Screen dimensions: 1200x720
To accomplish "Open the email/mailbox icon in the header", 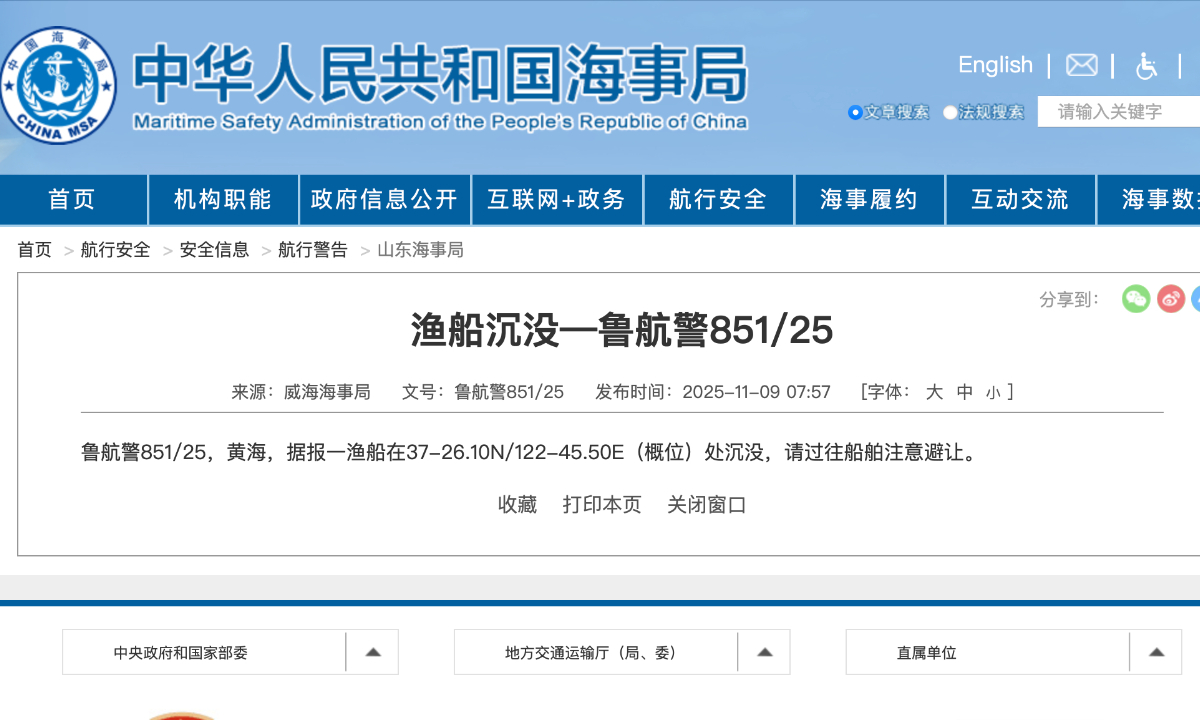I will (x=1081, y=65).
